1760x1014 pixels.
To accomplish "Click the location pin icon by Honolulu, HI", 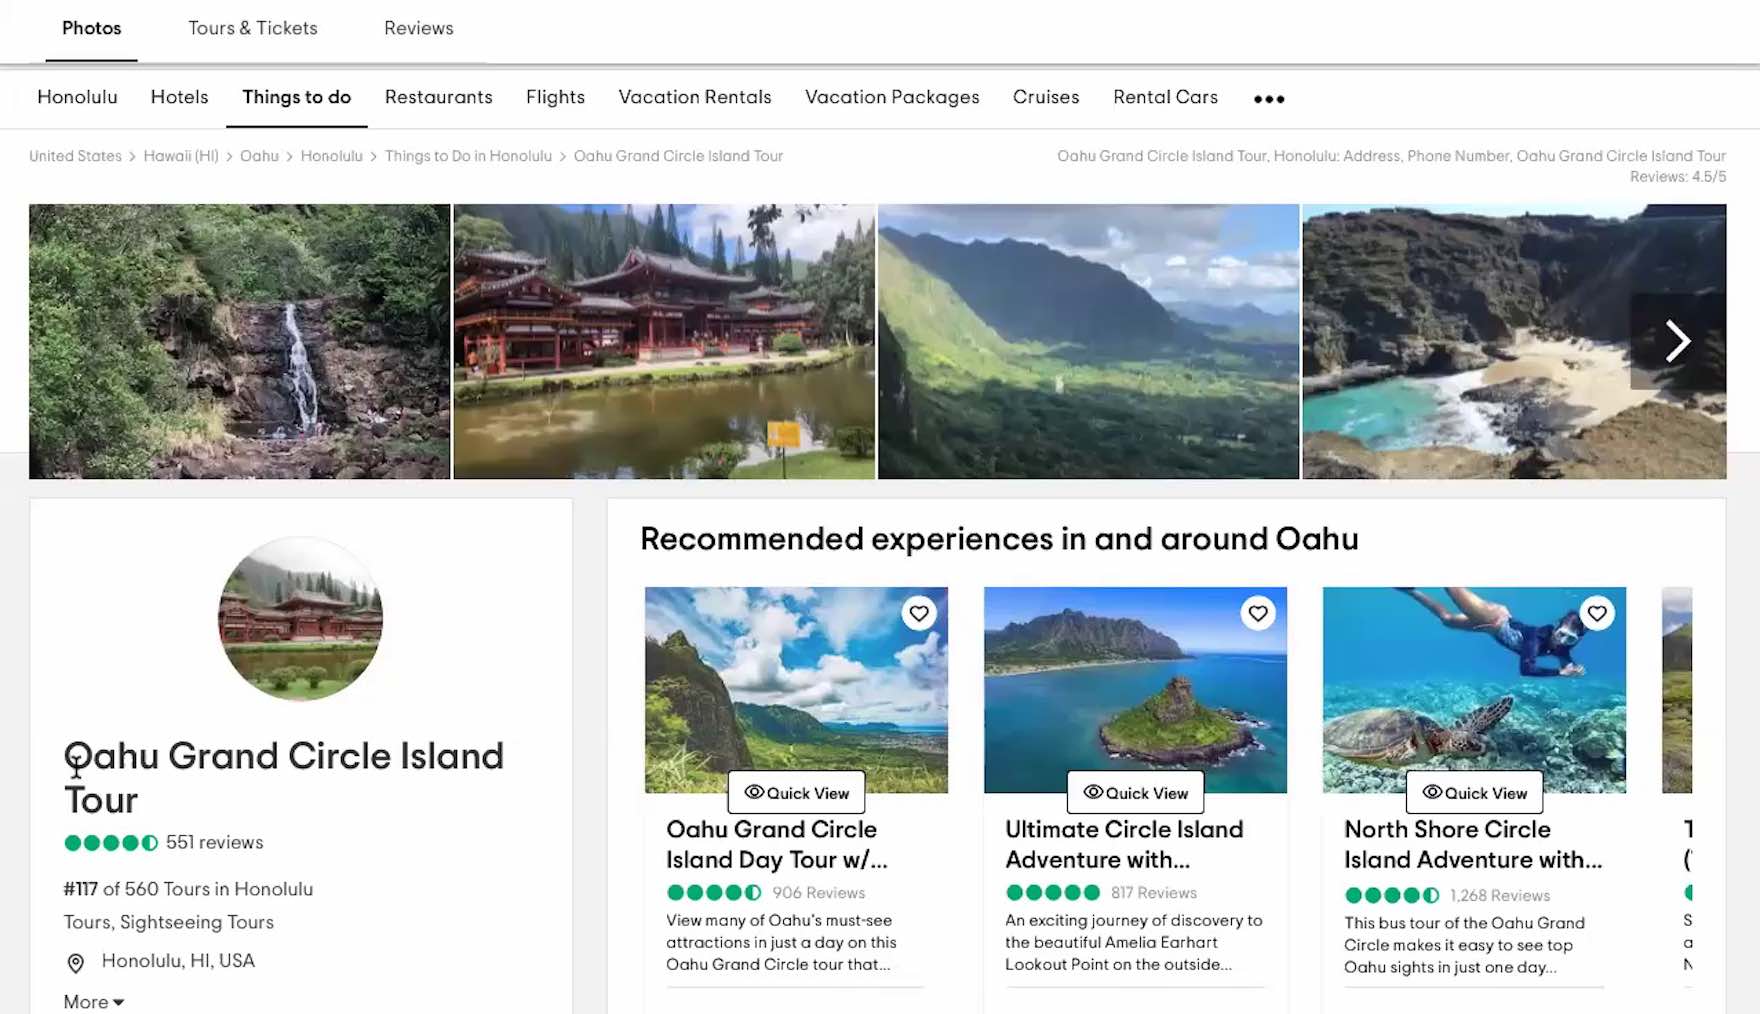I will point(75,962).
